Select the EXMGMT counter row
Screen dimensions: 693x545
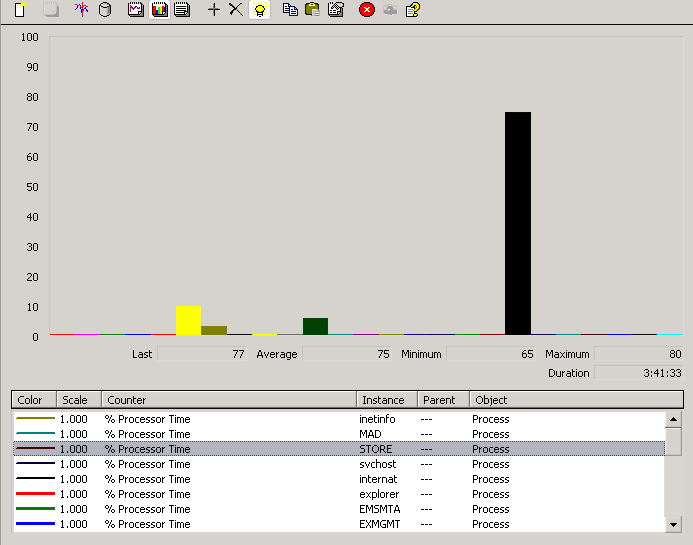[x=339, y=524]
